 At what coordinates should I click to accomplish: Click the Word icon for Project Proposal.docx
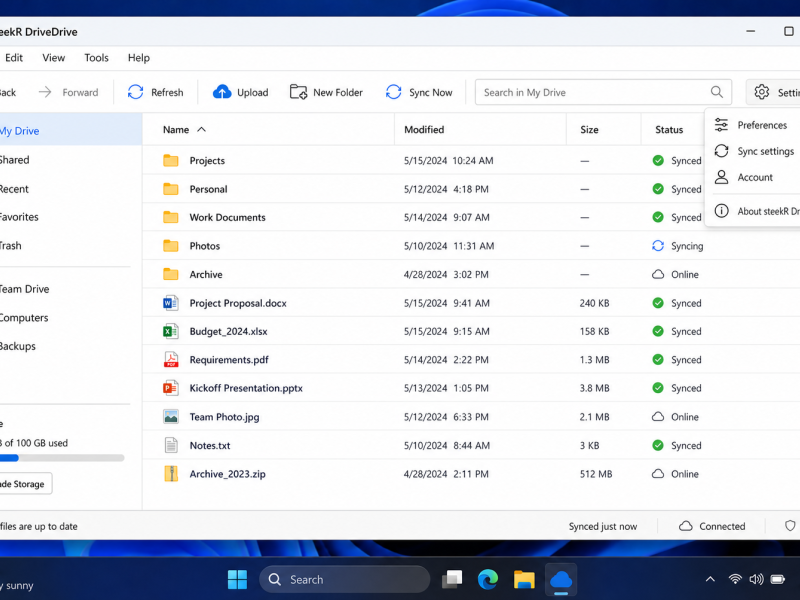170,303
